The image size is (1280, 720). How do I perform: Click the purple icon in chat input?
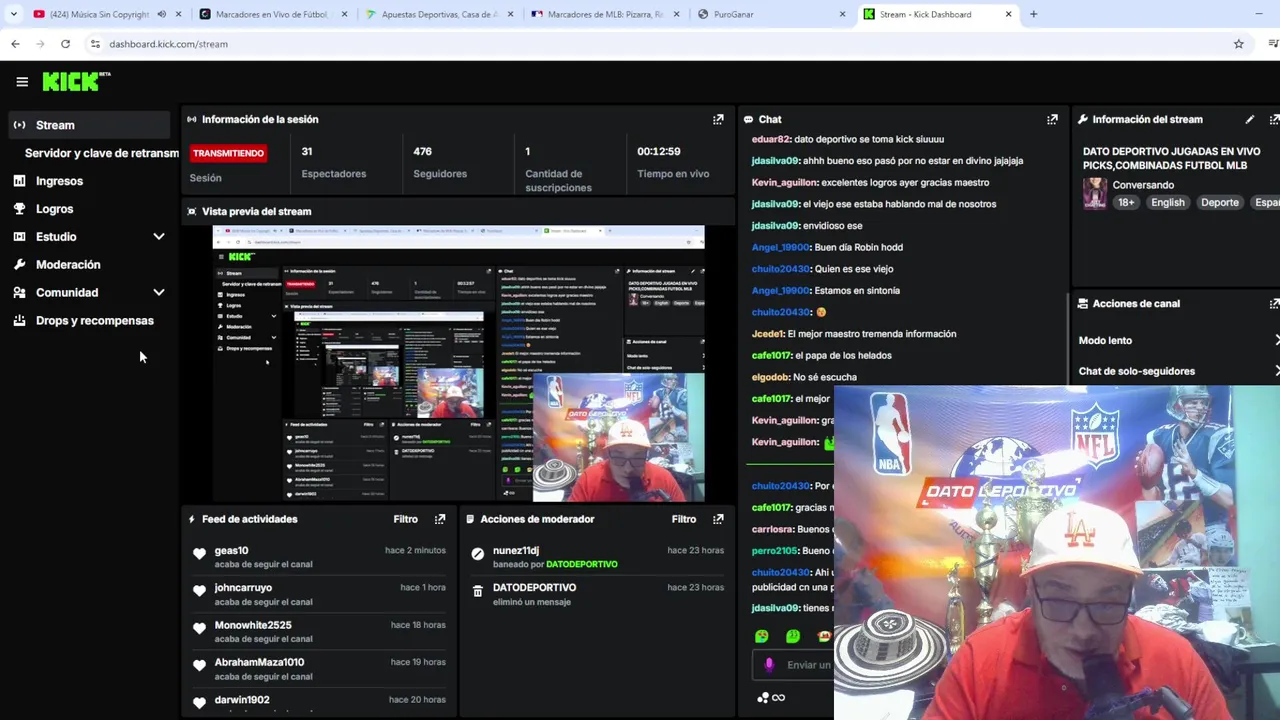(x=769, y=665)
